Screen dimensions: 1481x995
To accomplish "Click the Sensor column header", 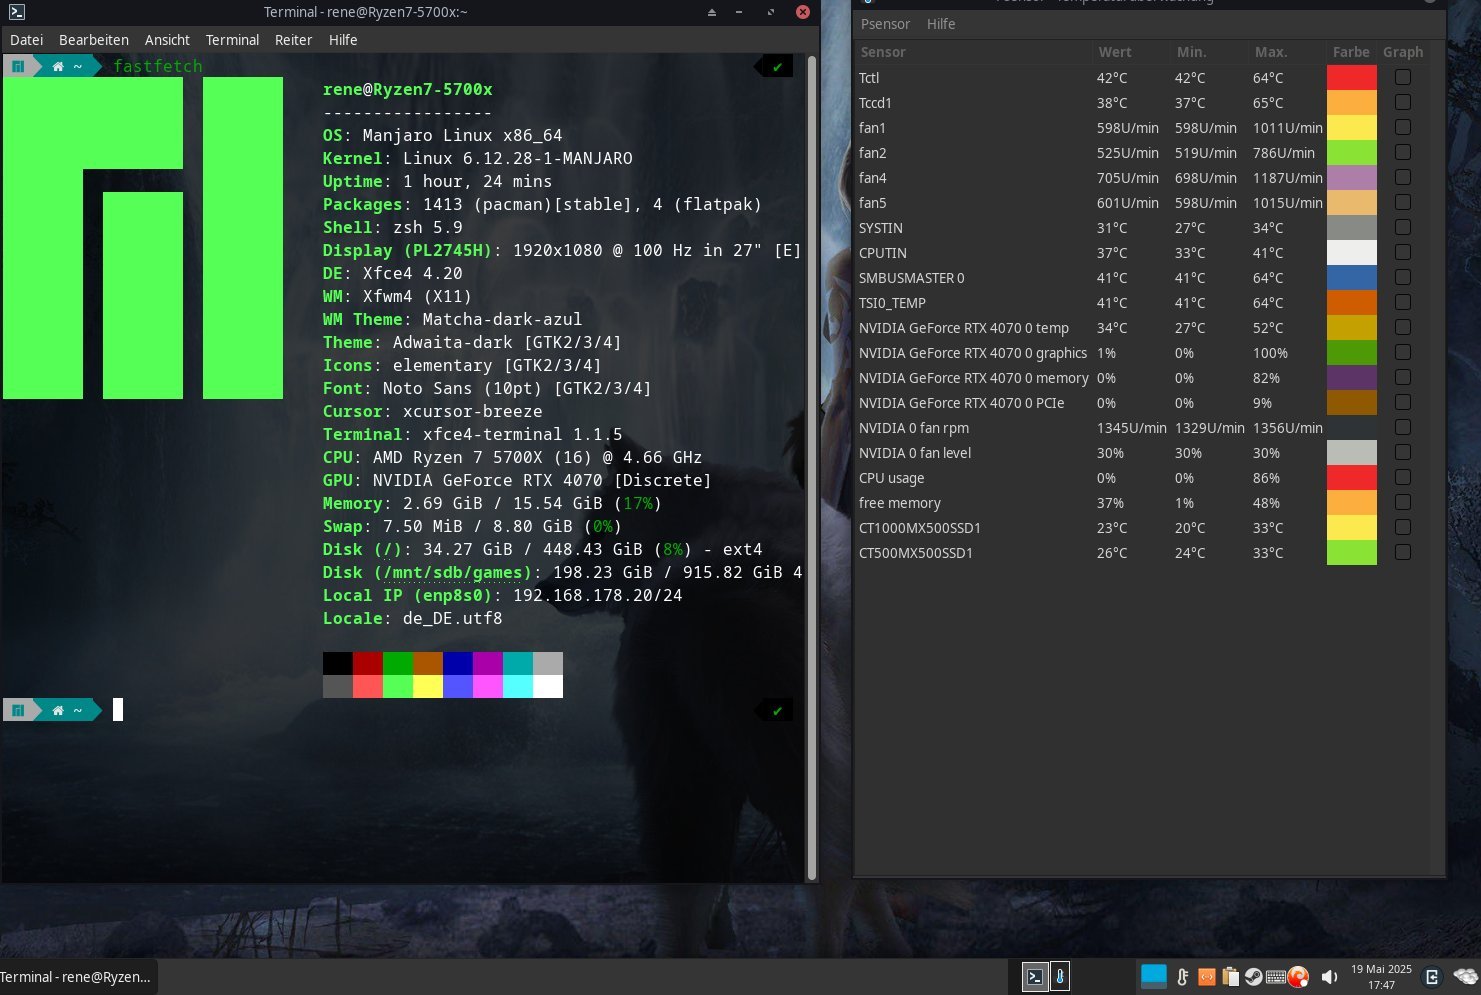I will pos(973,52).
